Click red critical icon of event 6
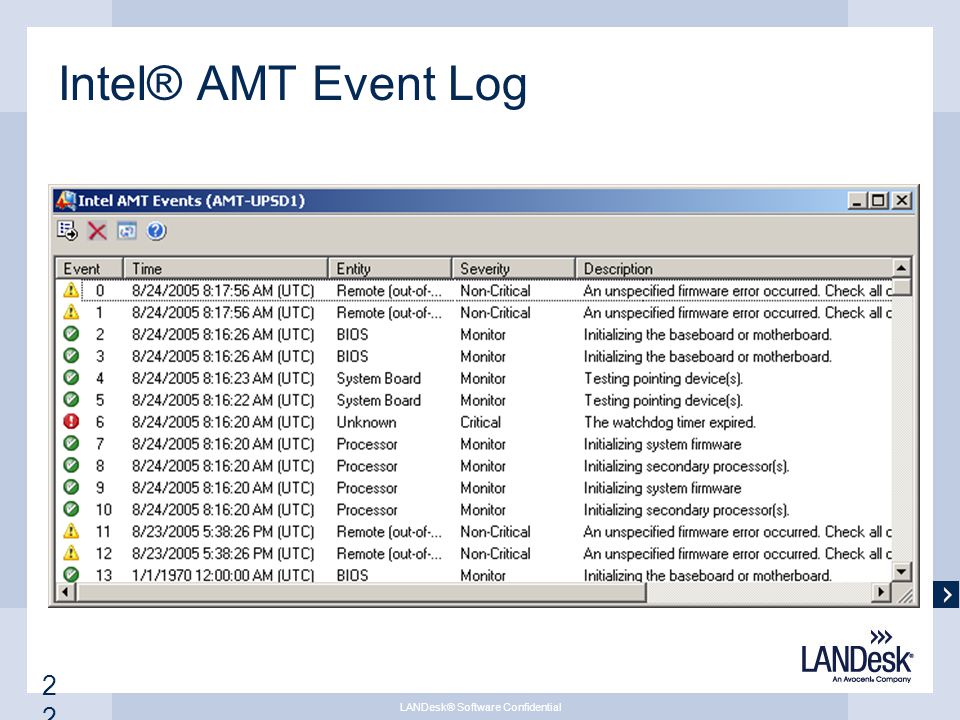 (71, 421)
